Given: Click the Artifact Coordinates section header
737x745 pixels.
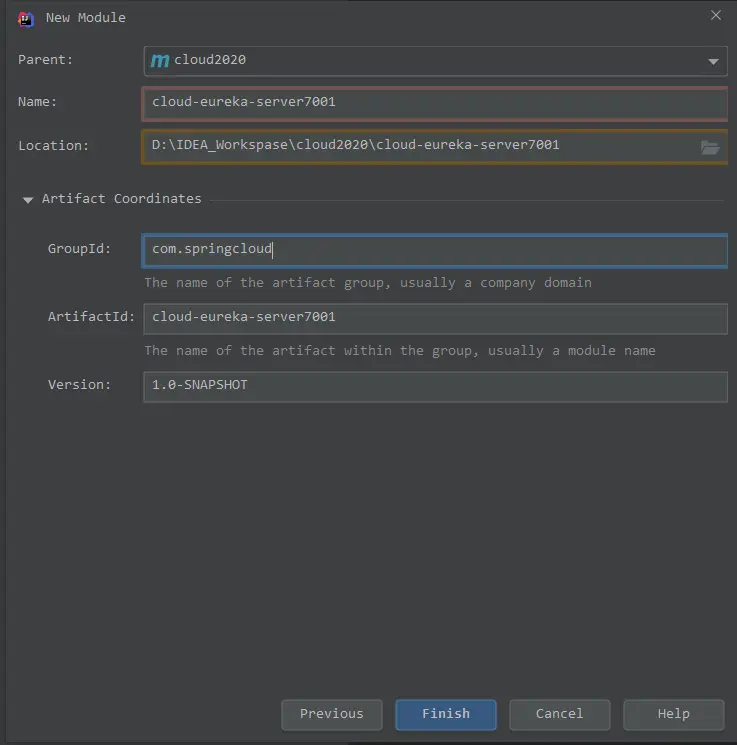Looking at the screenshot, I should [121, 199].
